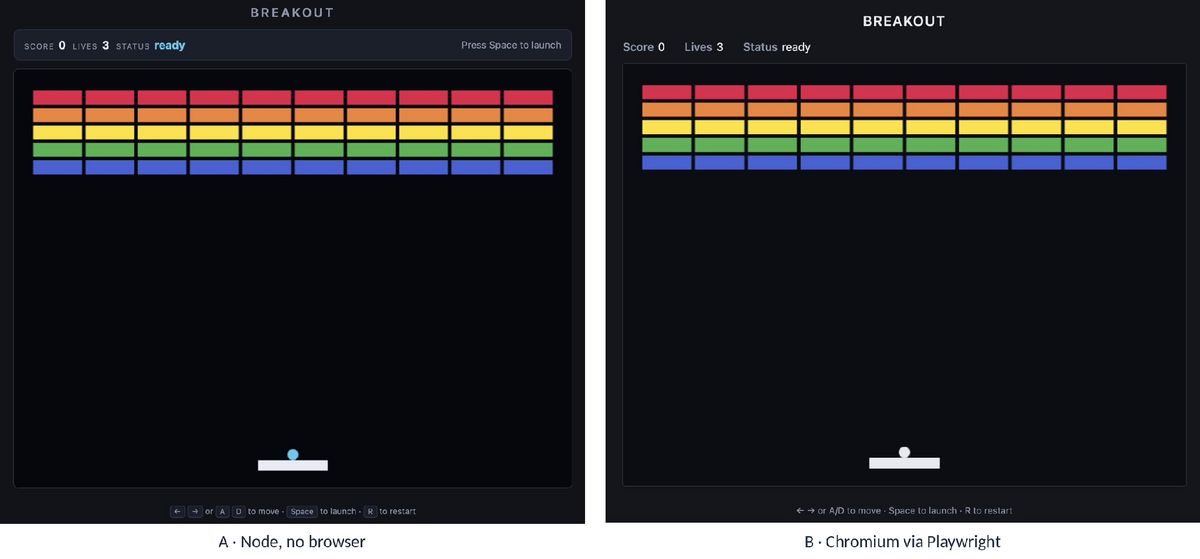1200x559 pixels.
Task: Click the caption 'A · Node, no browser'
Action: pyautogui.click(x=292, y=542)
